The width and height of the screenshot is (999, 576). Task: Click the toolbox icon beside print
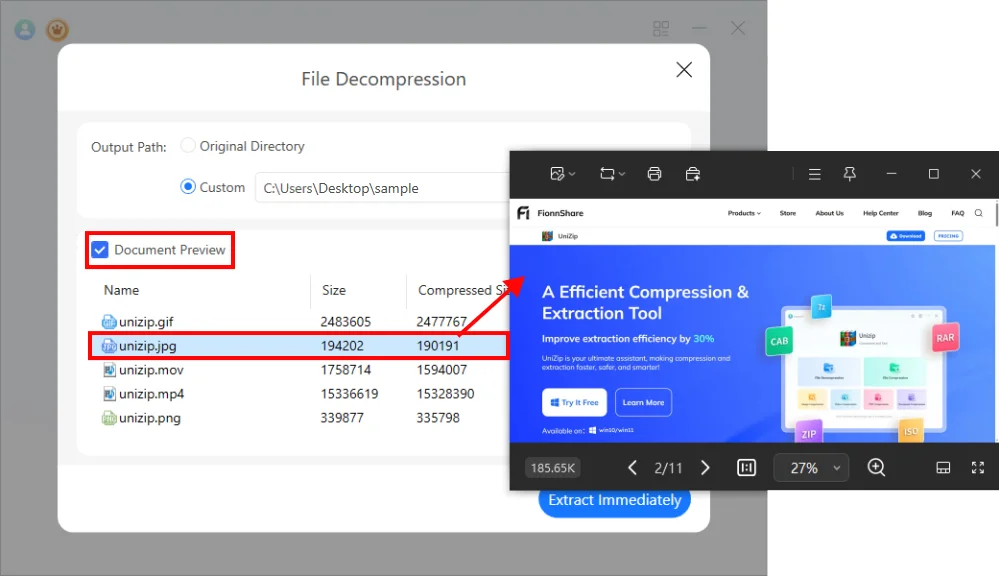(693, 174)
